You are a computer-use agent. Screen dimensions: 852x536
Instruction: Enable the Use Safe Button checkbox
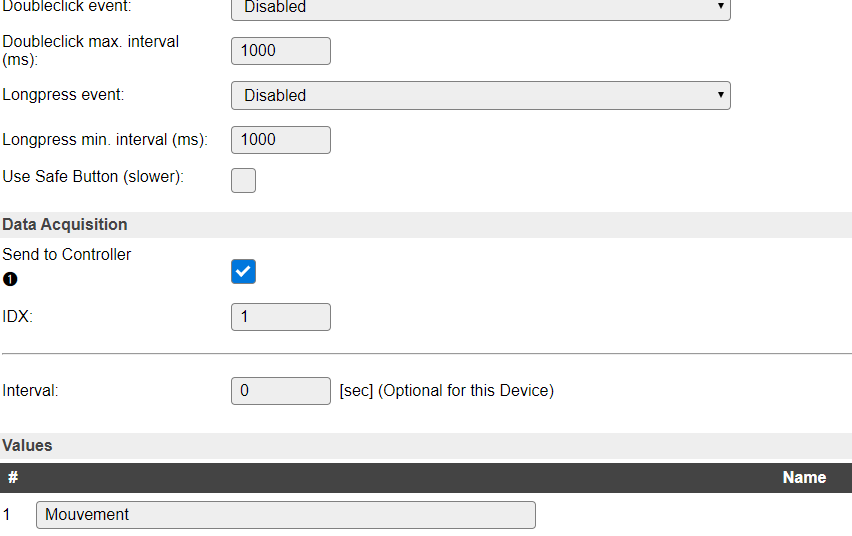[243, 180]
